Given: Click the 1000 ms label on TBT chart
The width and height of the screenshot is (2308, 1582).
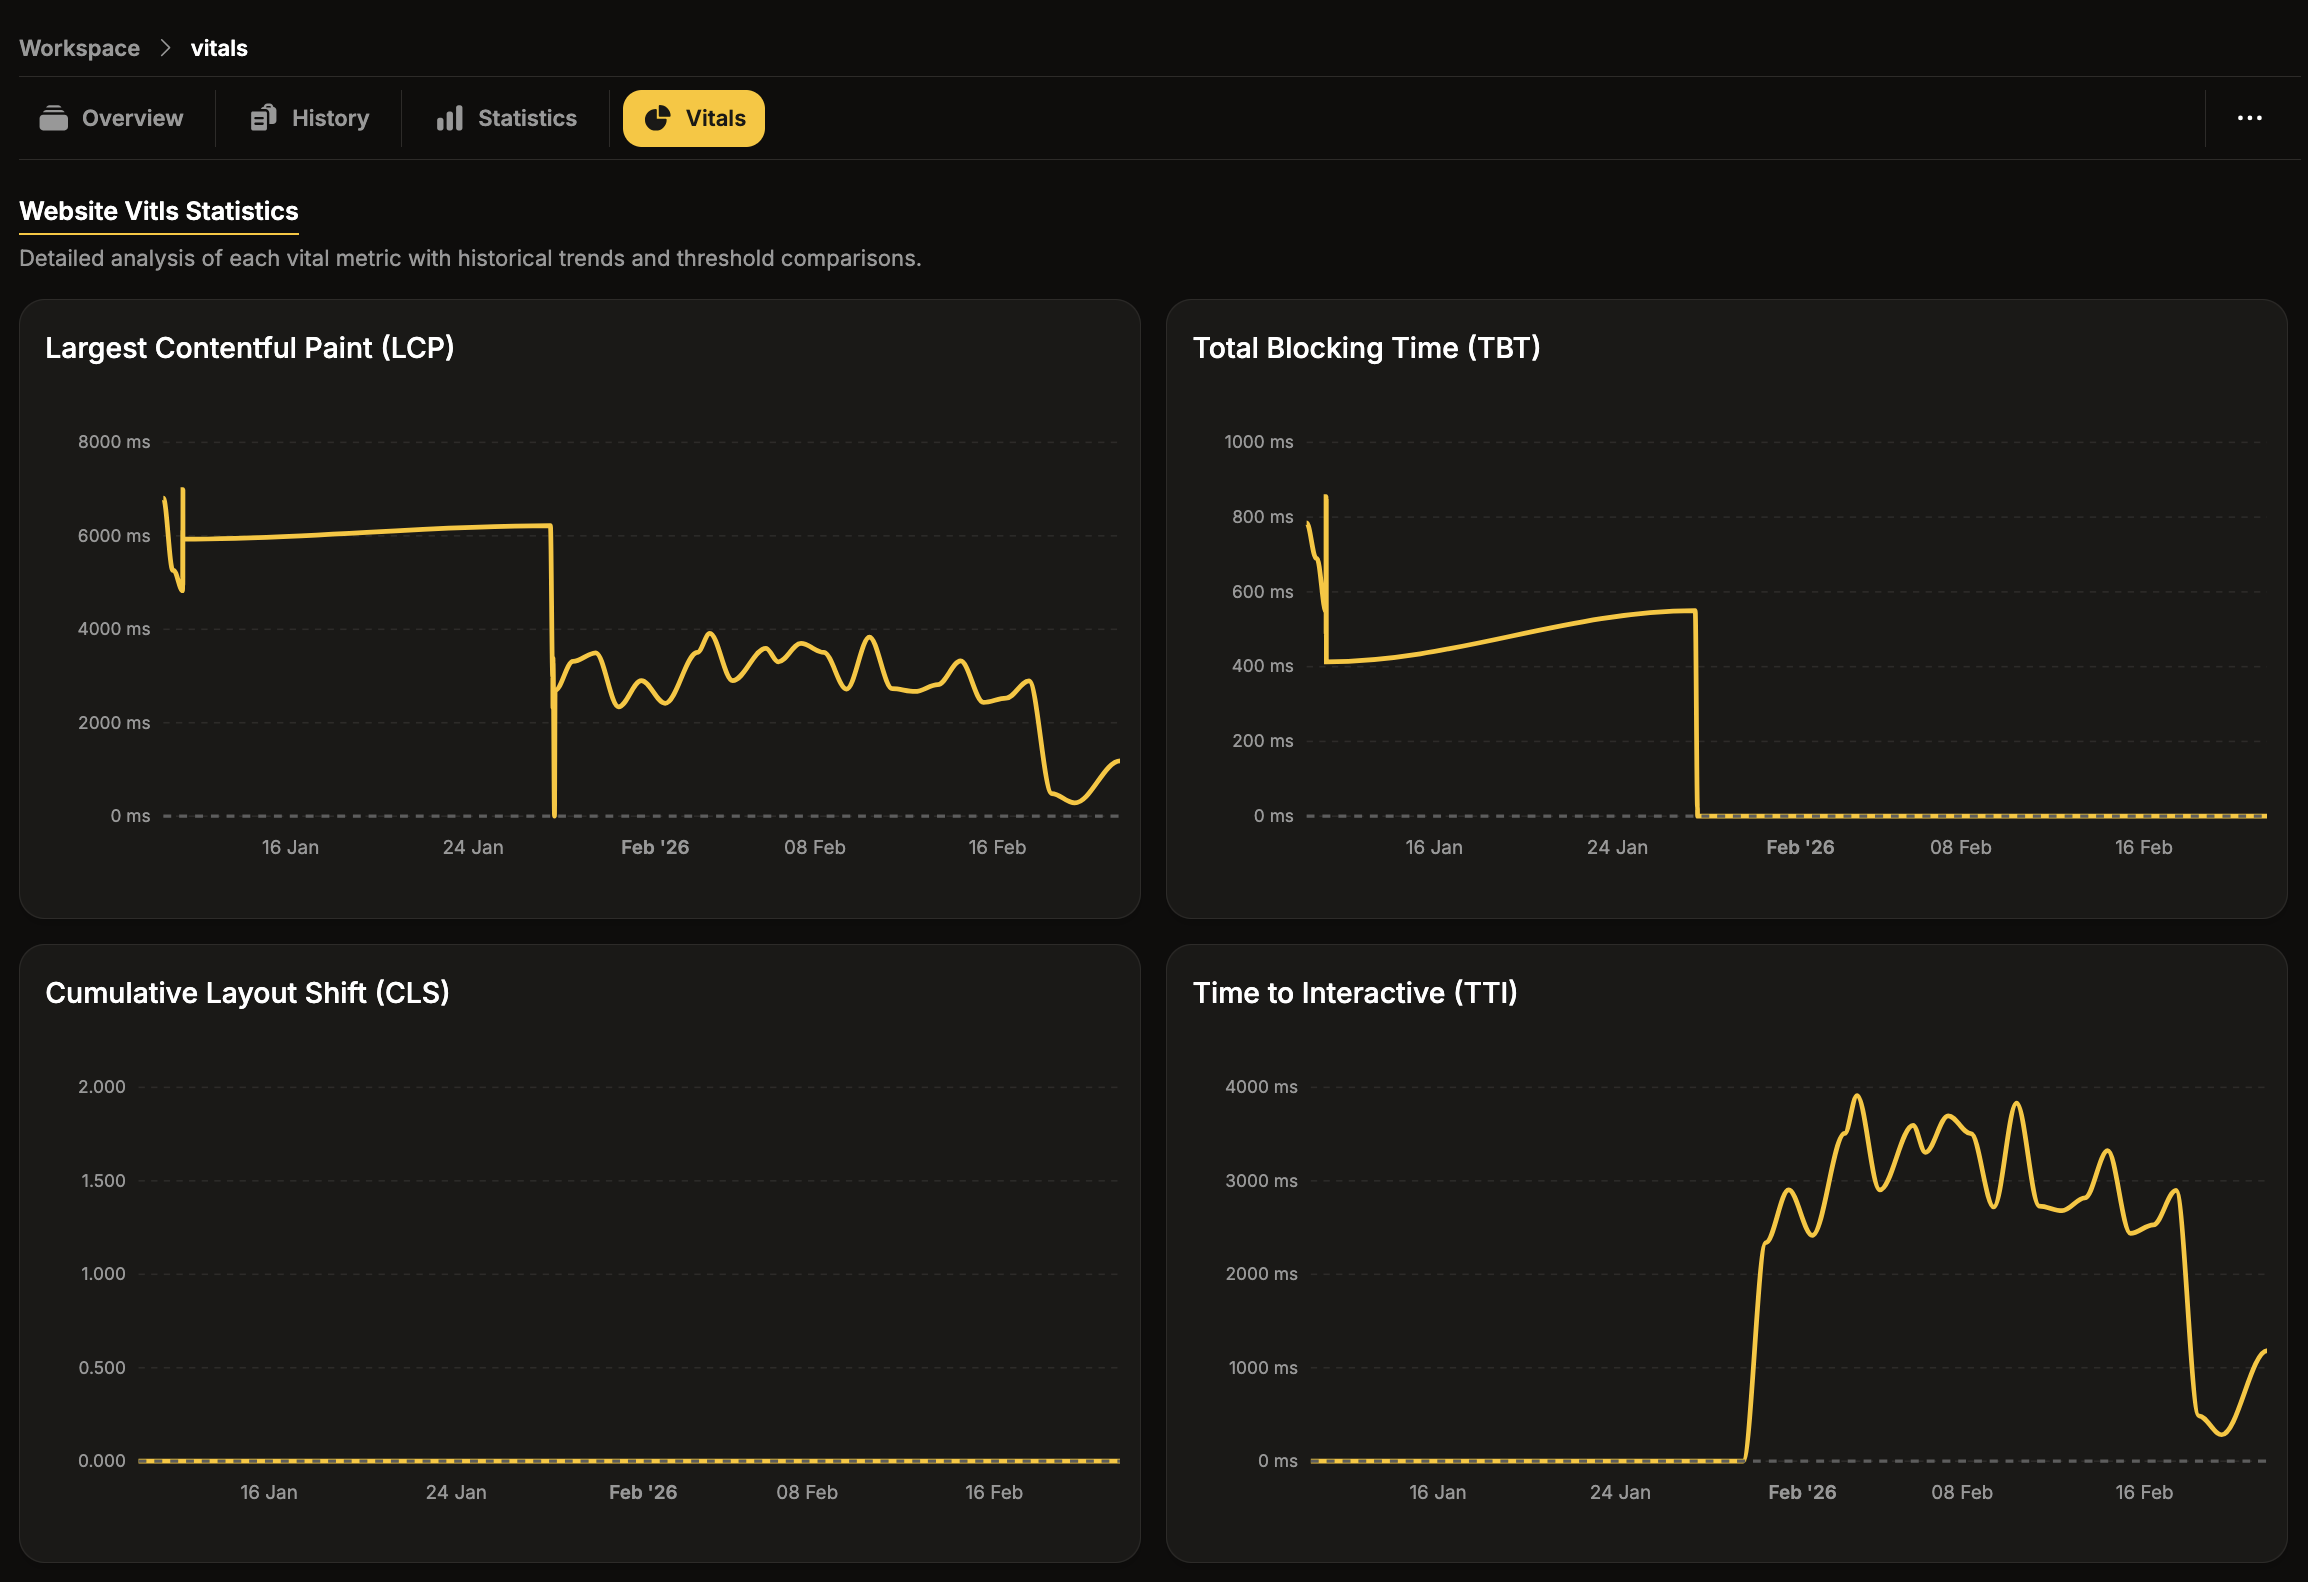Looking at the screenshot, I should point(1259,442).
